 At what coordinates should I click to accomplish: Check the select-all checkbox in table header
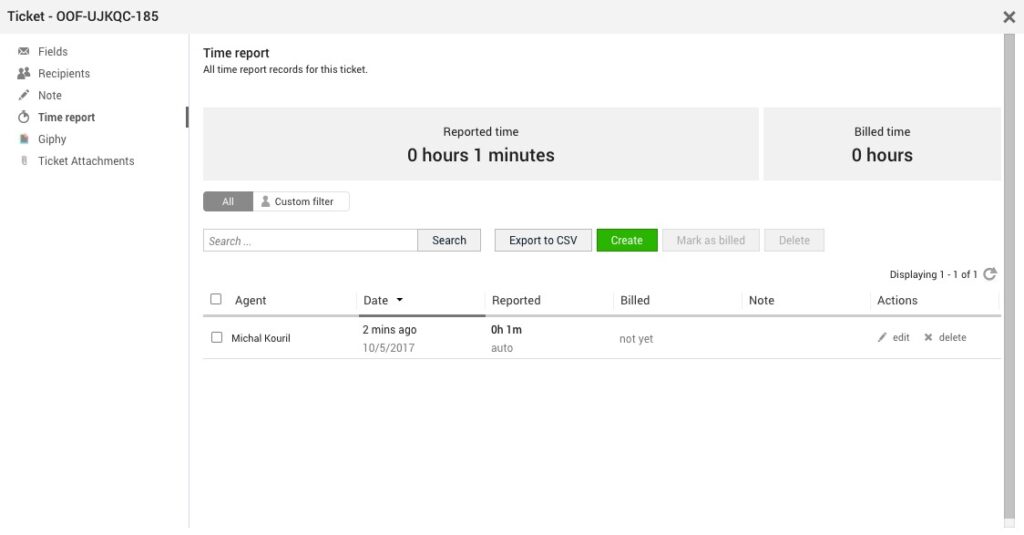pos(216,299)
